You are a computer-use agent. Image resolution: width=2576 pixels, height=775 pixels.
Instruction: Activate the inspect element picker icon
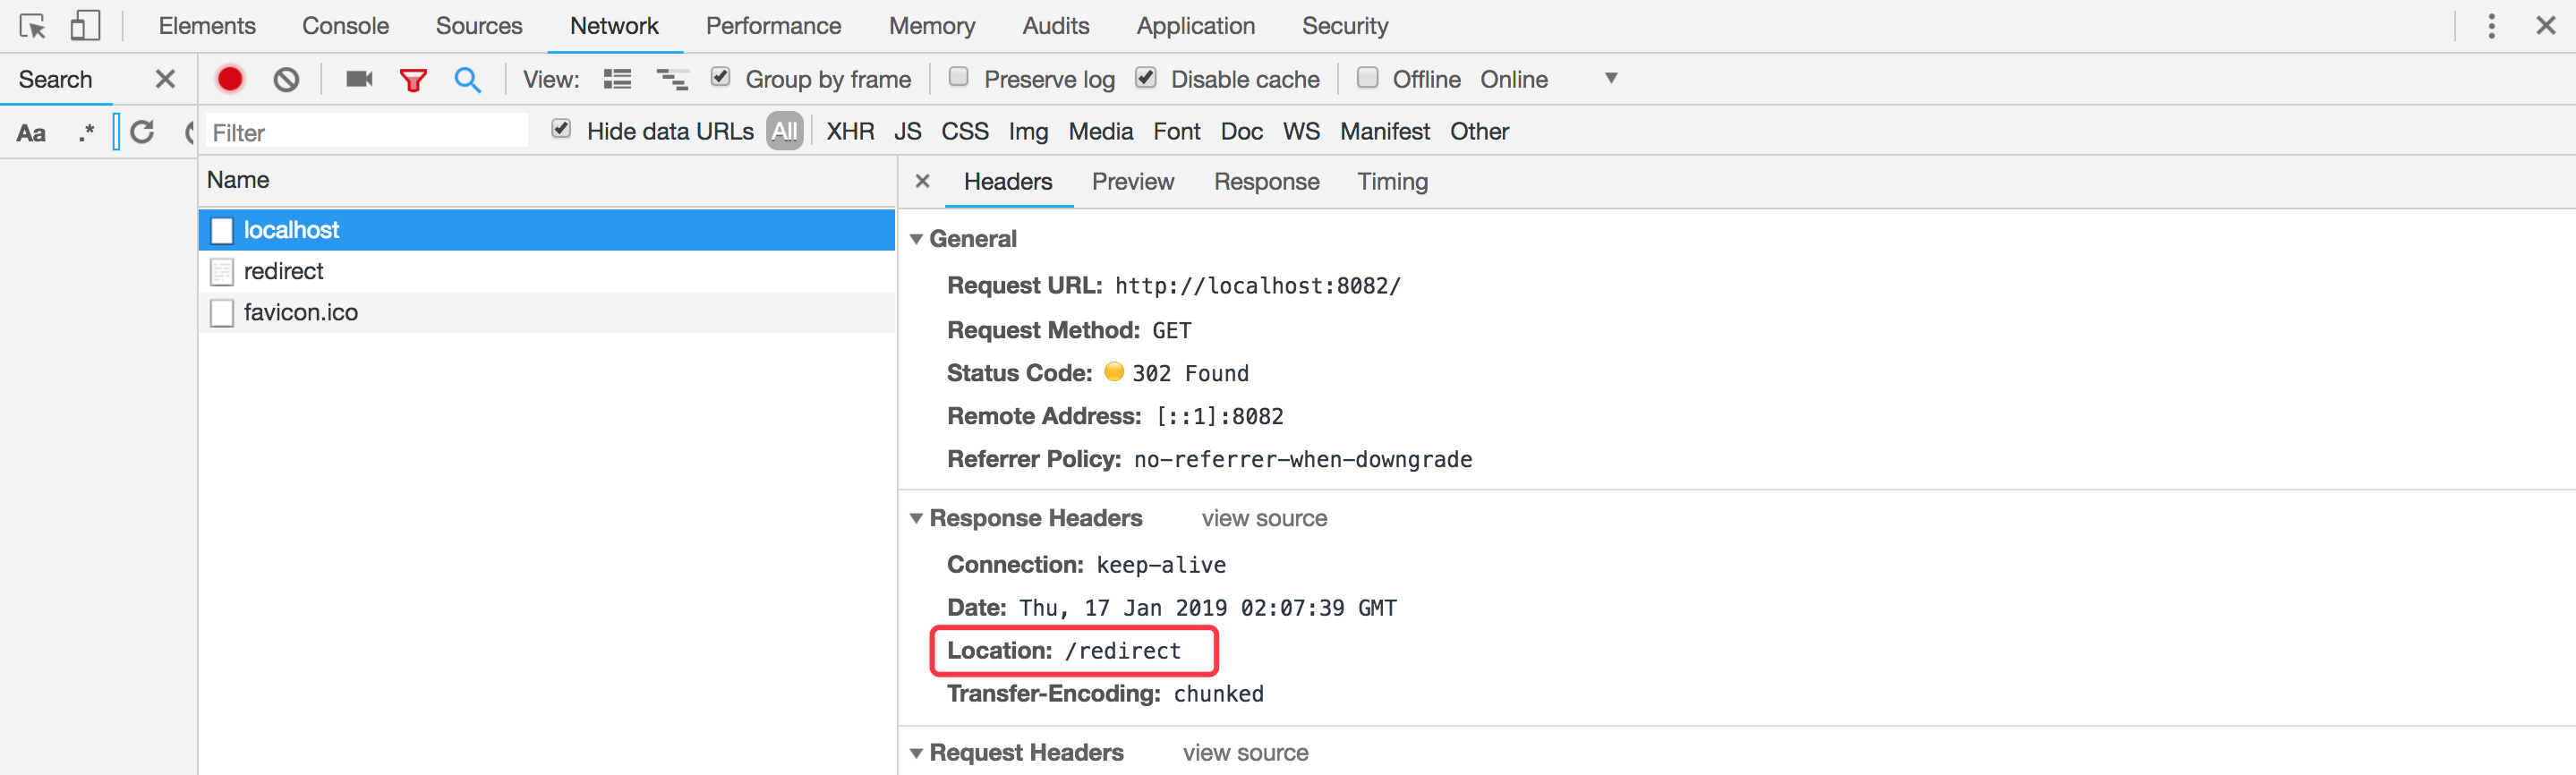point(32,26)
